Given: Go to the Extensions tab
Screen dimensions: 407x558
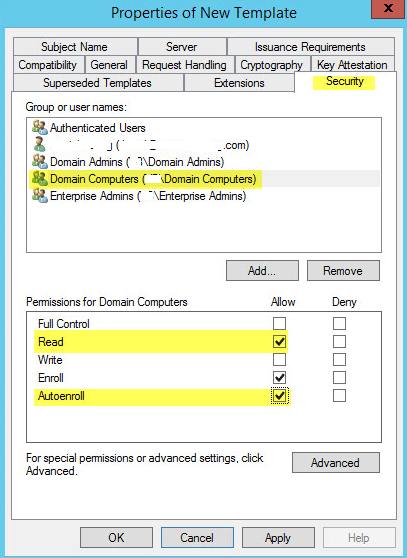Looking at the screenshot, I should [x=239, y=83].
